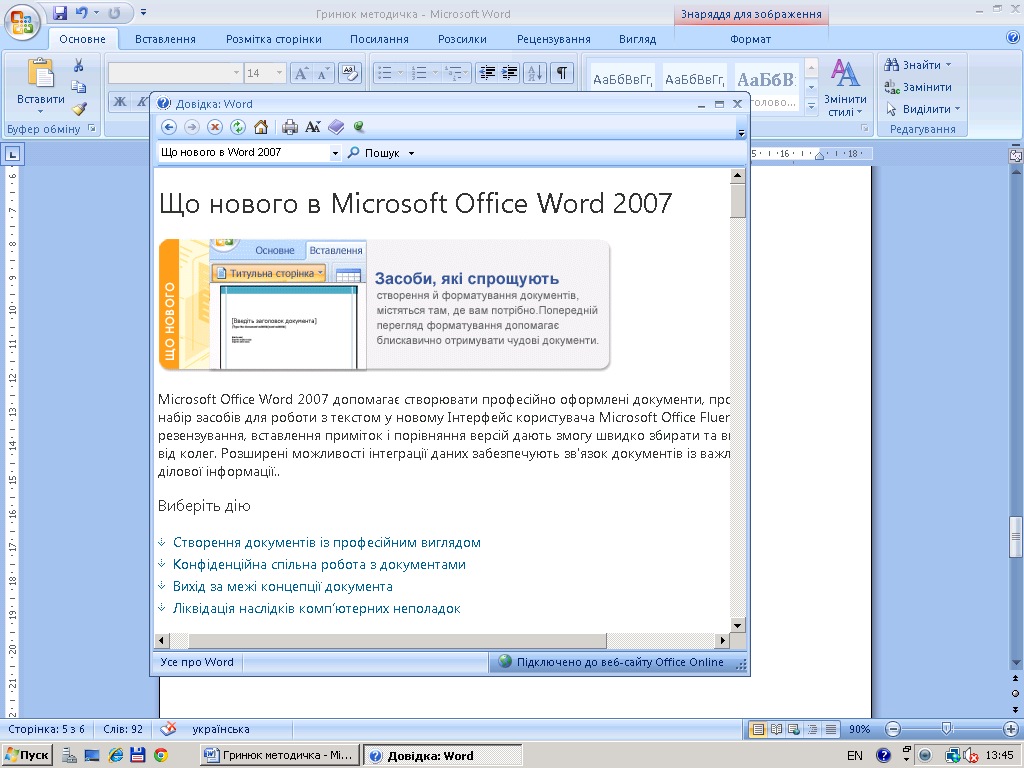Pin the Help window on top
The image size is (1024, 768).
tap(358, 127)
